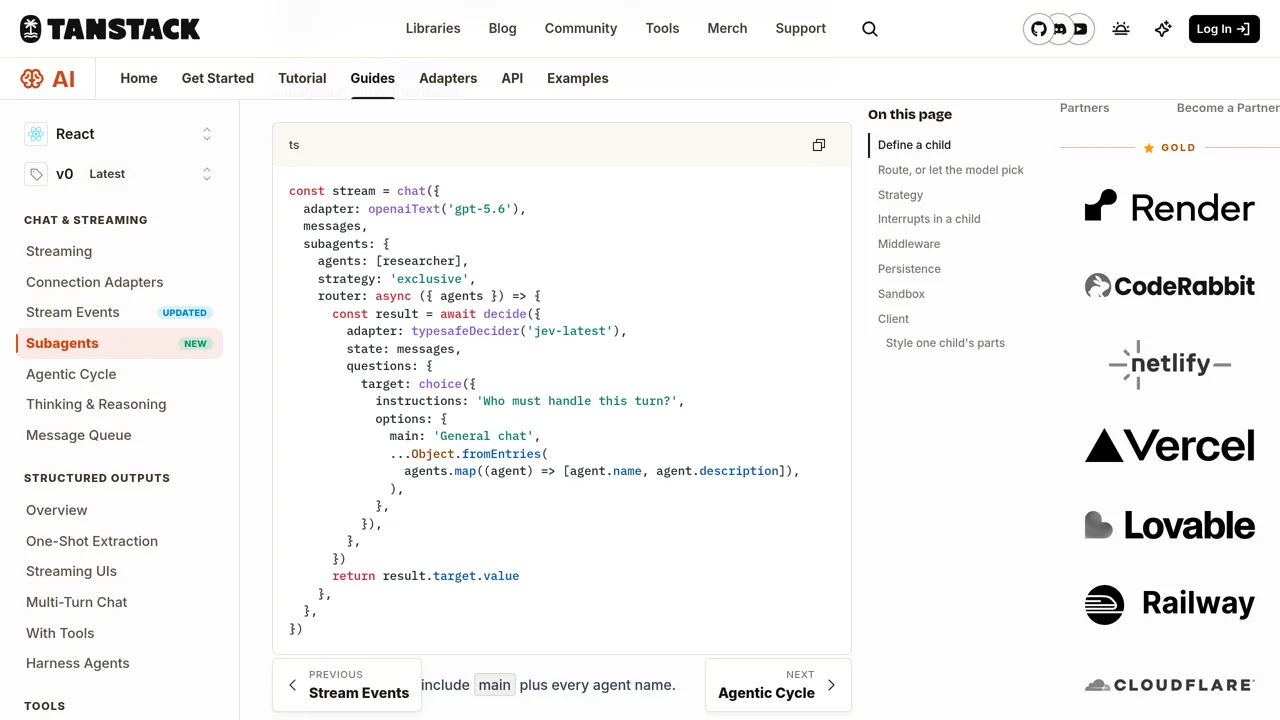Jump to Style one child's parts

tap(945, 343)
